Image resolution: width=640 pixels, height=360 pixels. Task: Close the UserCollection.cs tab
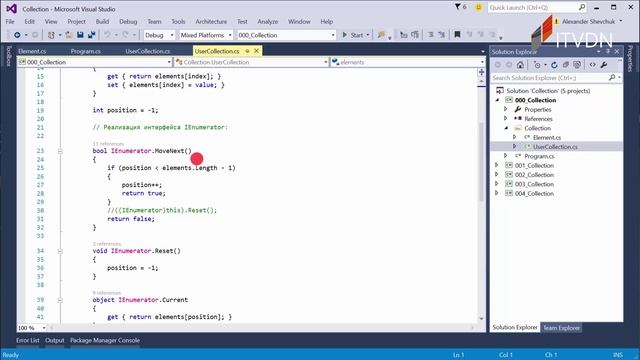[x=256, y=51]
